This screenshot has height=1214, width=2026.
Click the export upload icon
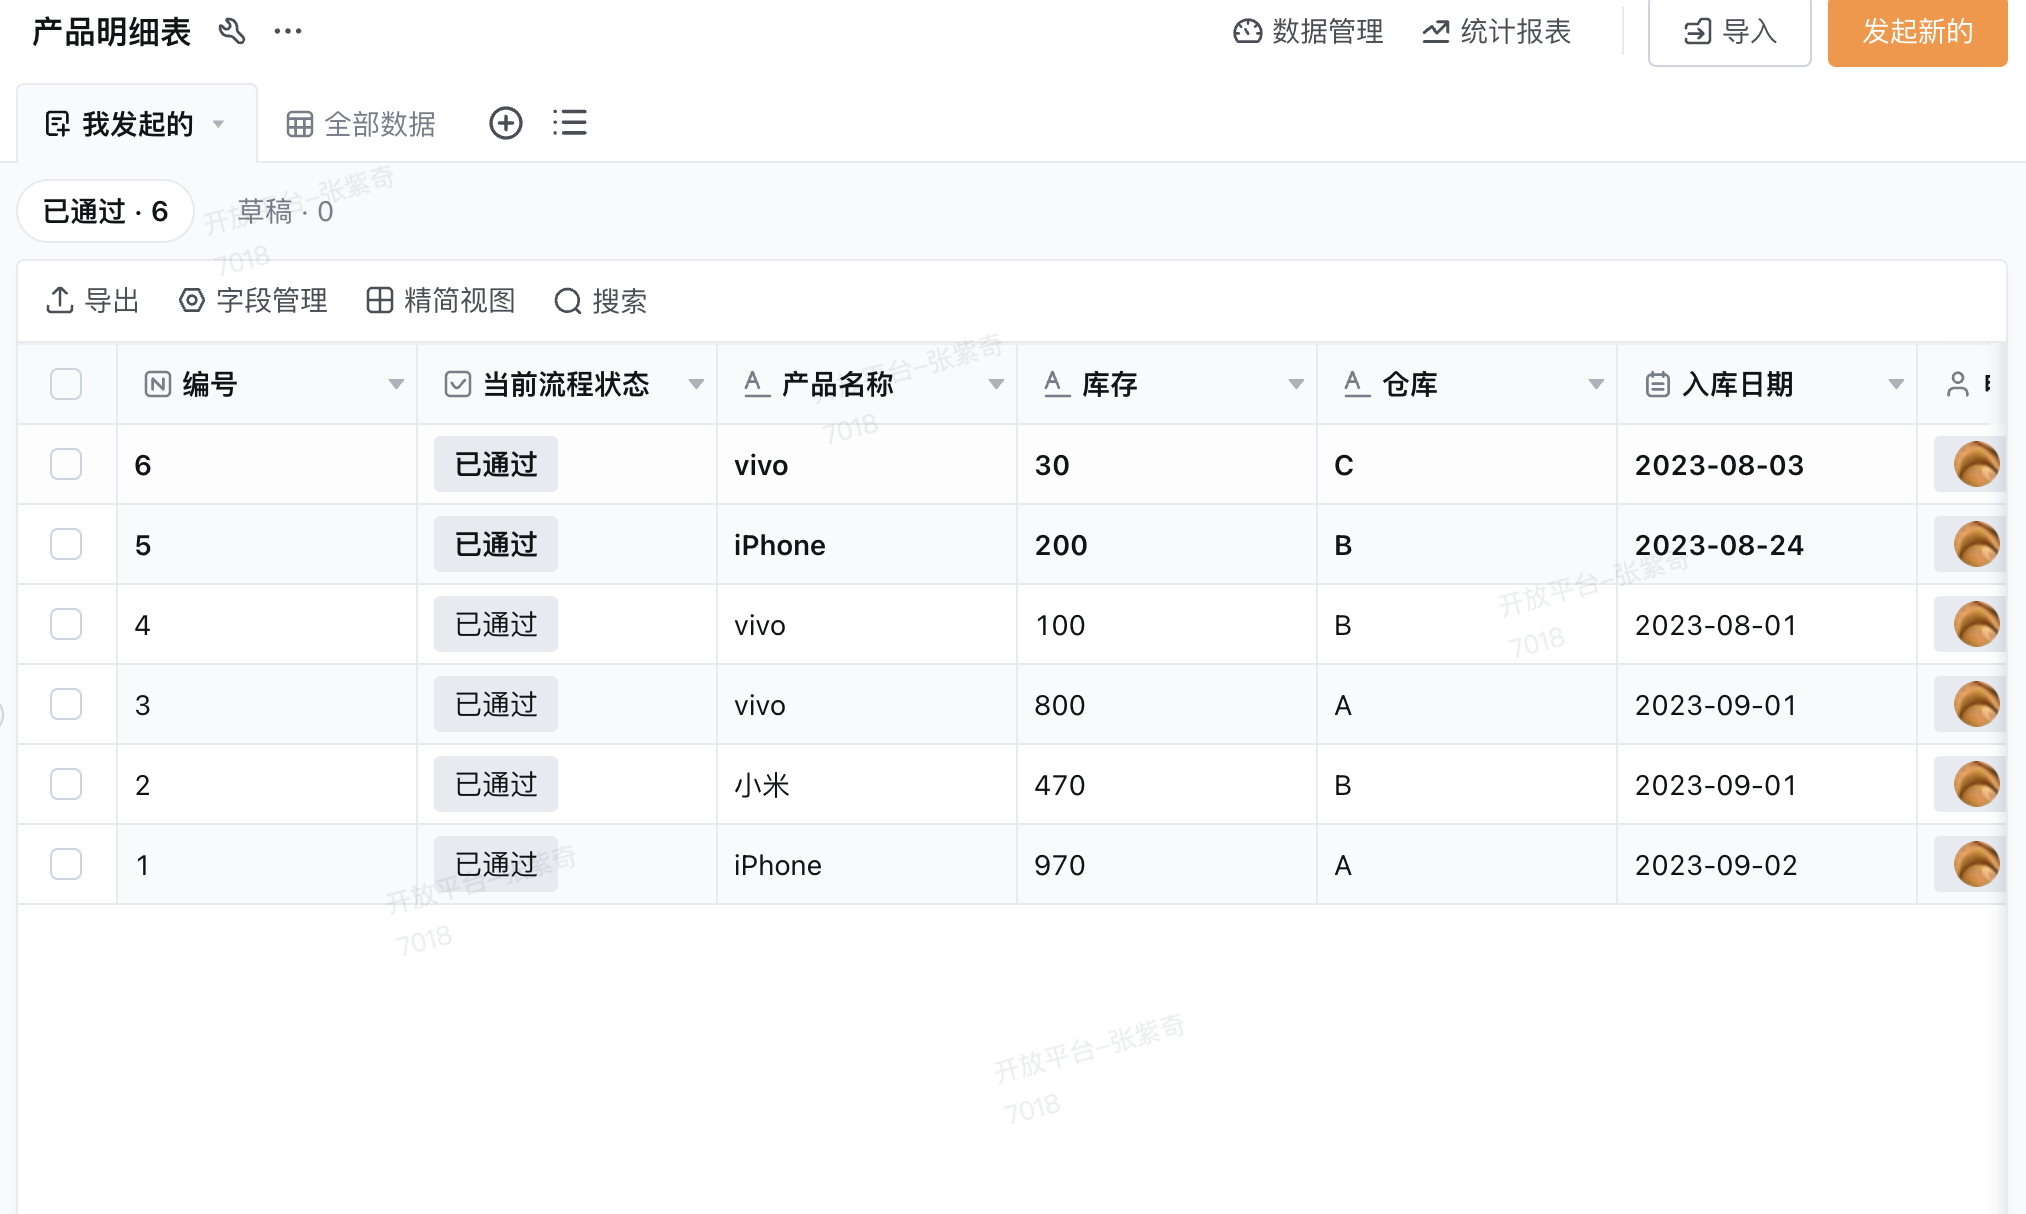[x=60, y=300]
